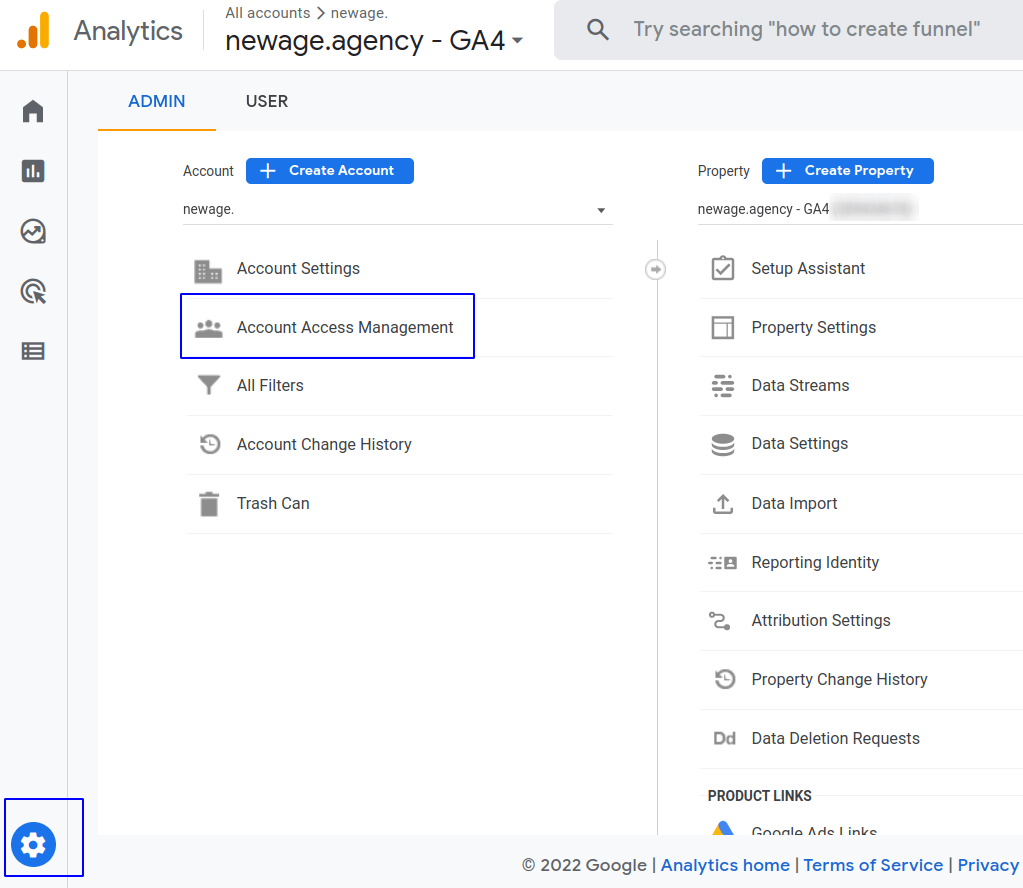Open Data Streams for the property
Screen dimensions: 1023x888
point(800,385)
